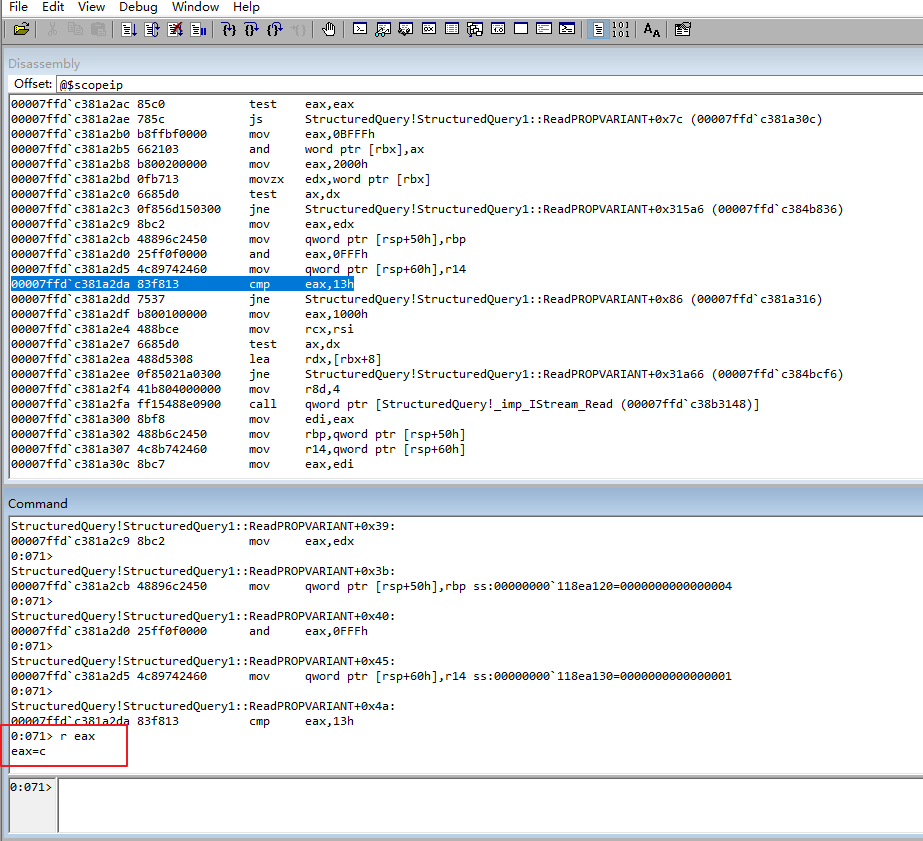Select the mov qword ptr [rsp+50h],rbp disassembly line
The height and width of the screenshot is (841, 923).
pos(238,239)
